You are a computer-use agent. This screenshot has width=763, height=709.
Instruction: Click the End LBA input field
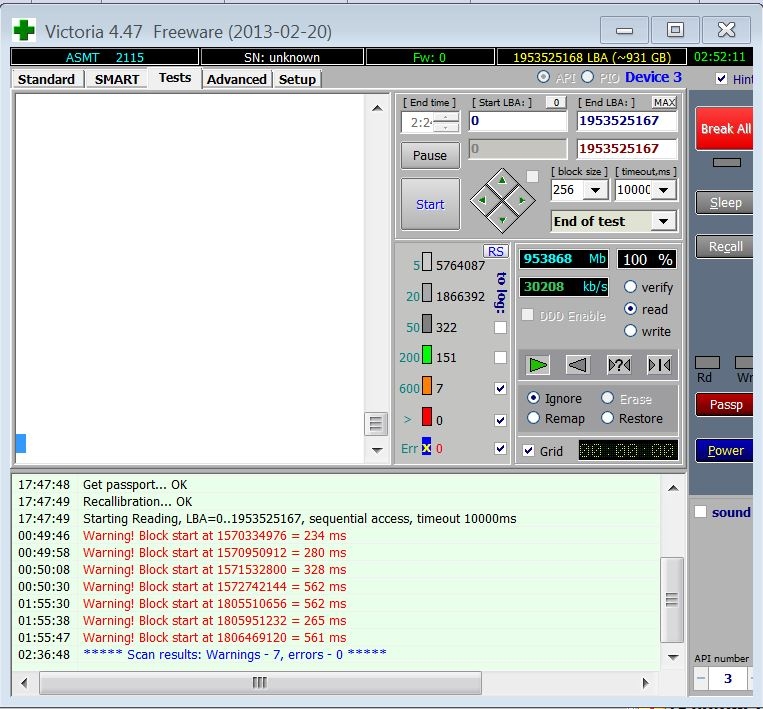(x=627, y=121)
